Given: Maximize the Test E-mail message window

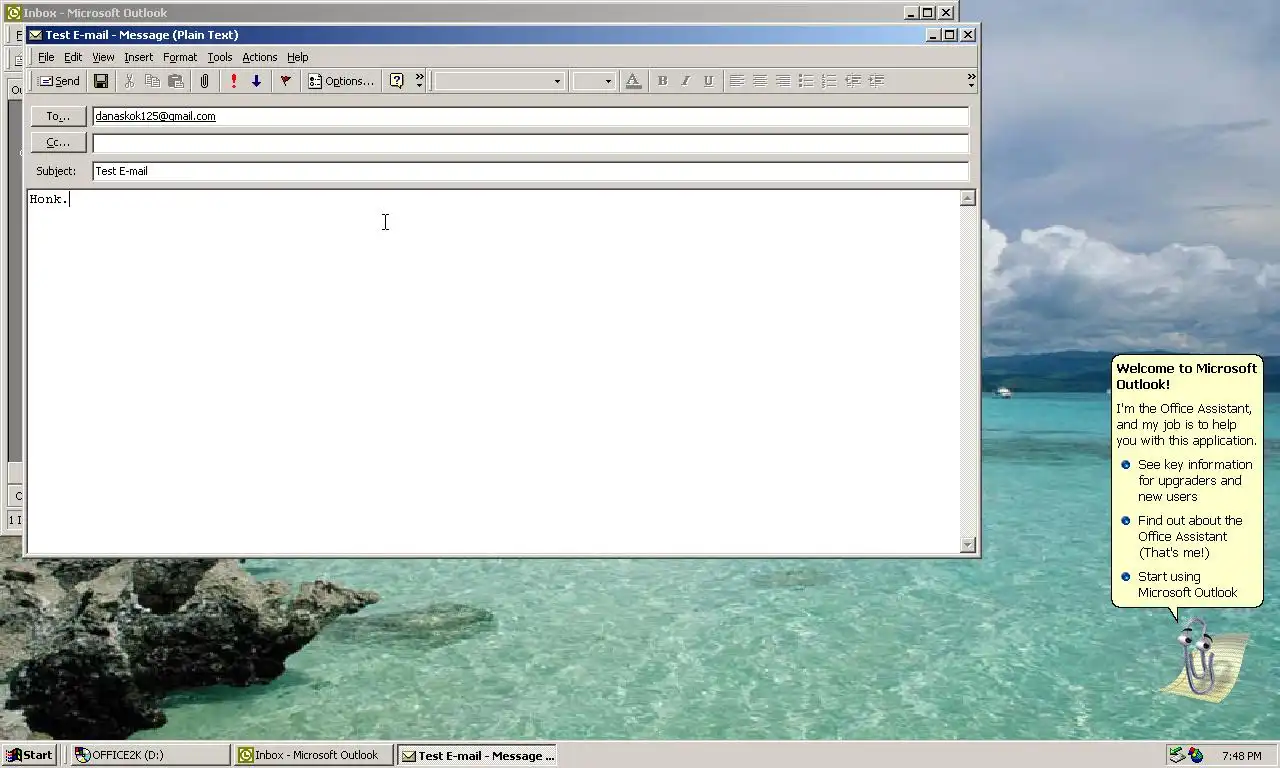Looking at the screenshot, I should (950, 35).
